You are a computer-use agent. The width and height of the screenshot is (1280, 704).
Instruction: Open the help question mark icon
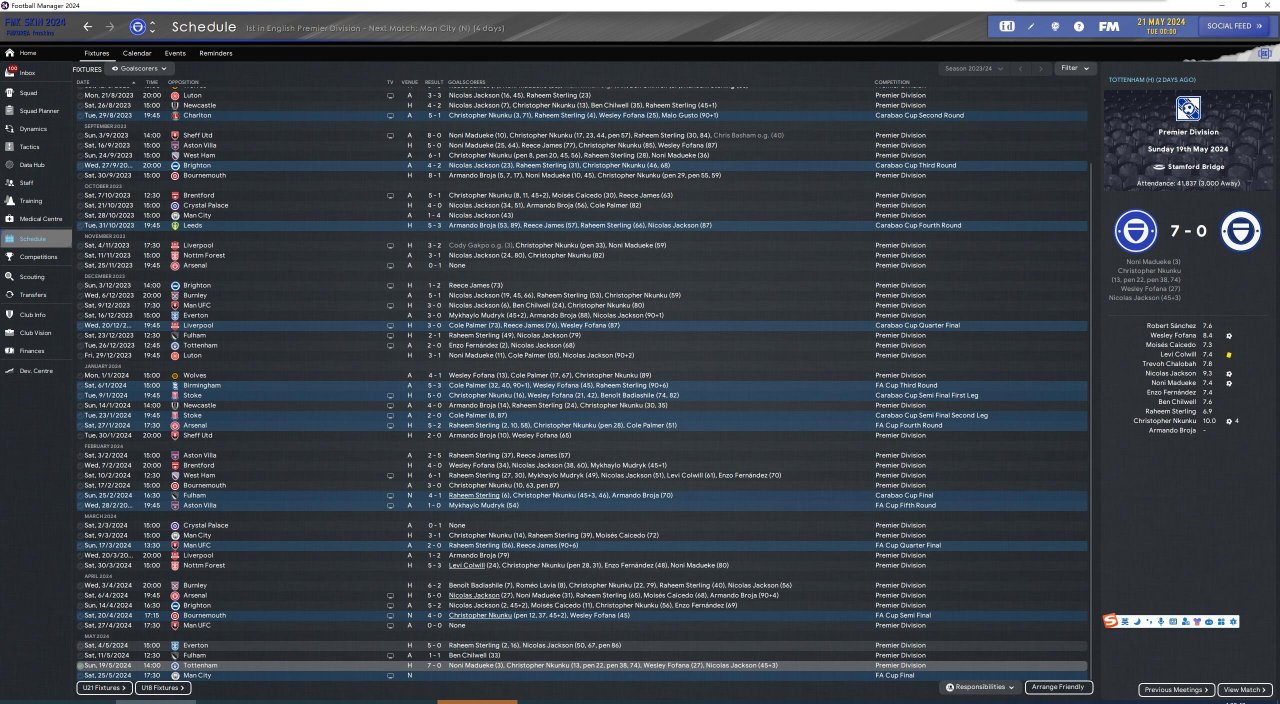(1079, 26)
